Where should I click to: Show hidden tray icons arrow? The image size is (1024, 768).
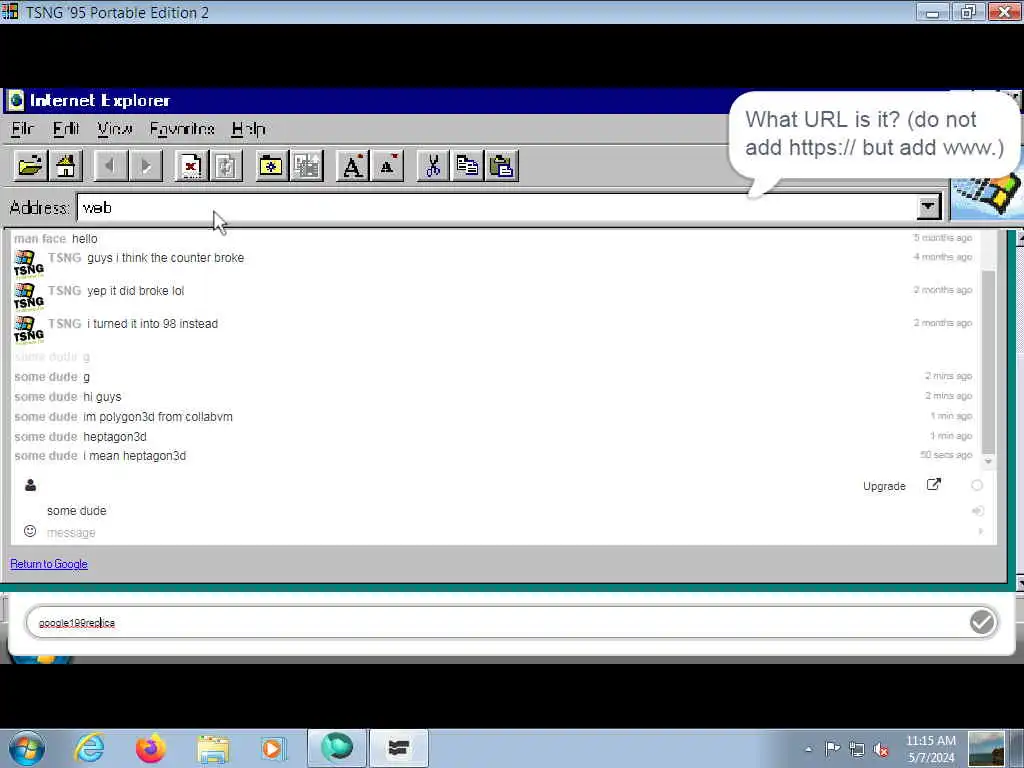[x=808, y=749]
